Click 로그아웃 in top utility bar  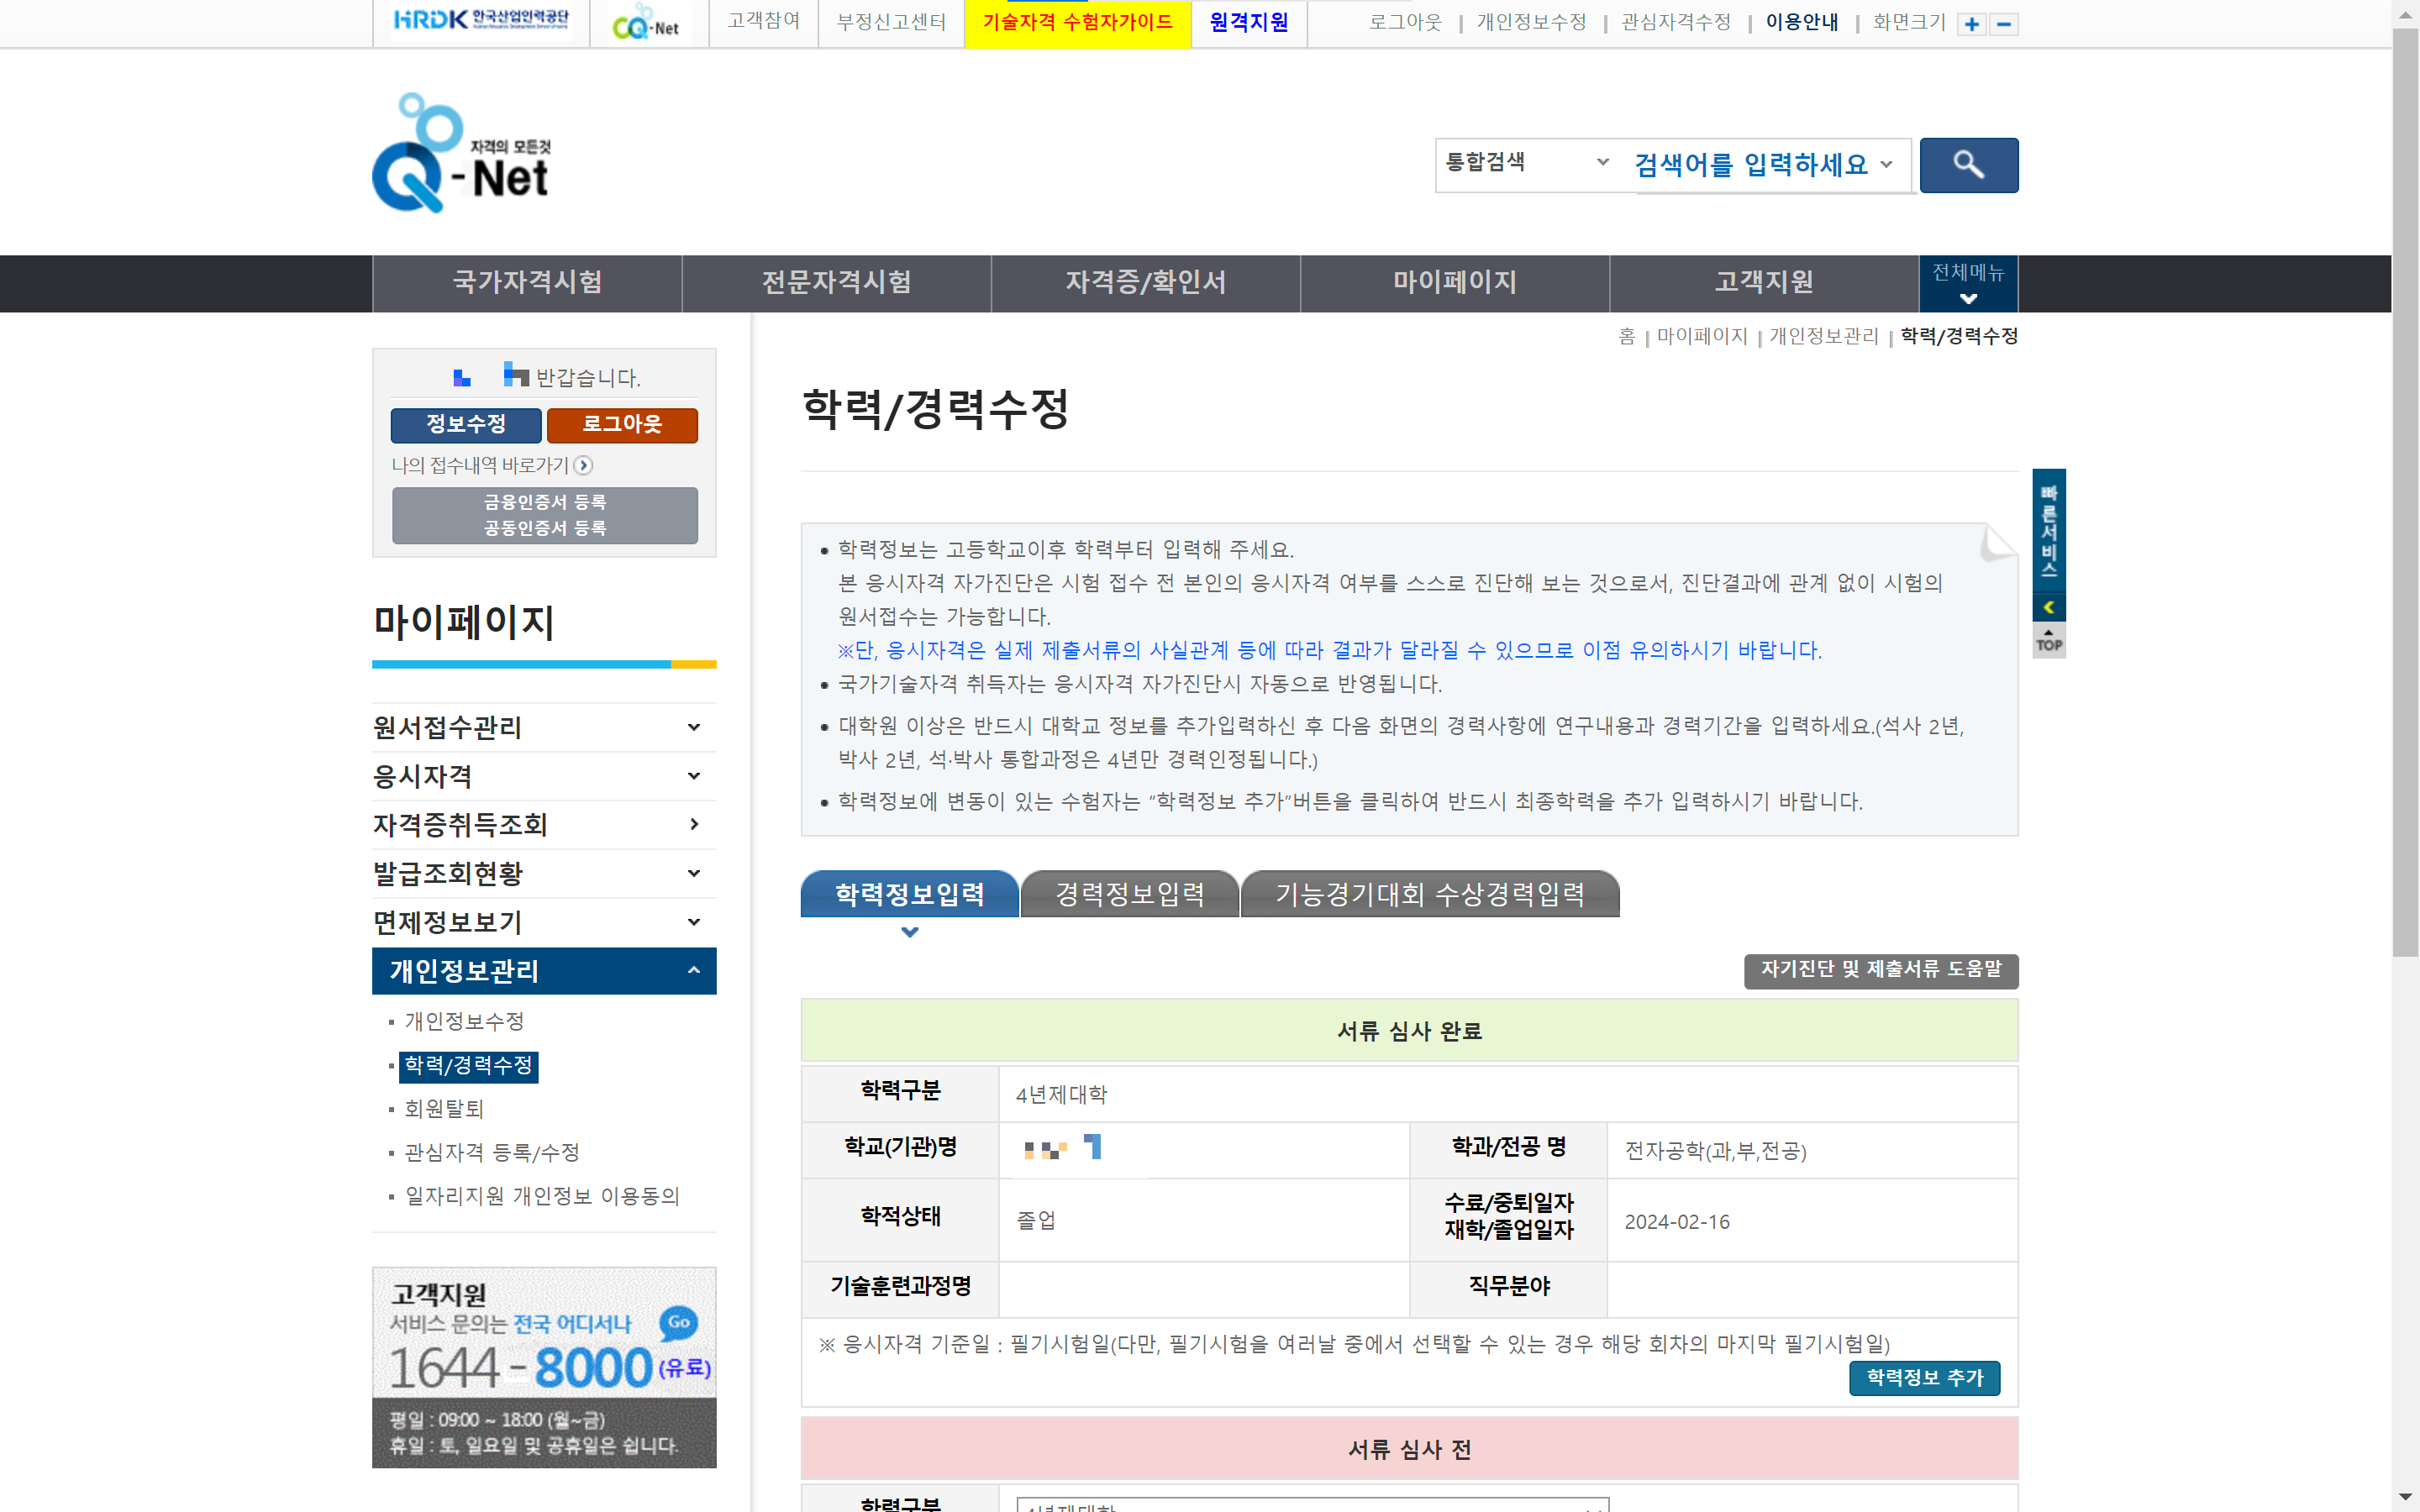1405,22
